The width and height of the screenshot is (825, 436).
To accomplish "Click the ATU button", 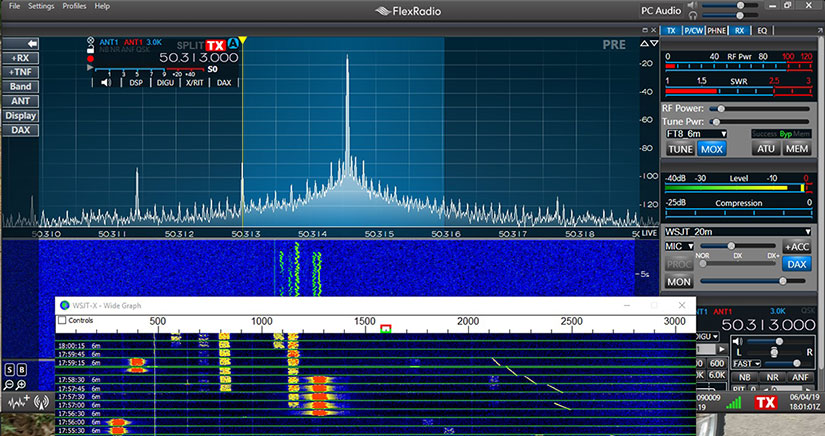I will 766,149.
